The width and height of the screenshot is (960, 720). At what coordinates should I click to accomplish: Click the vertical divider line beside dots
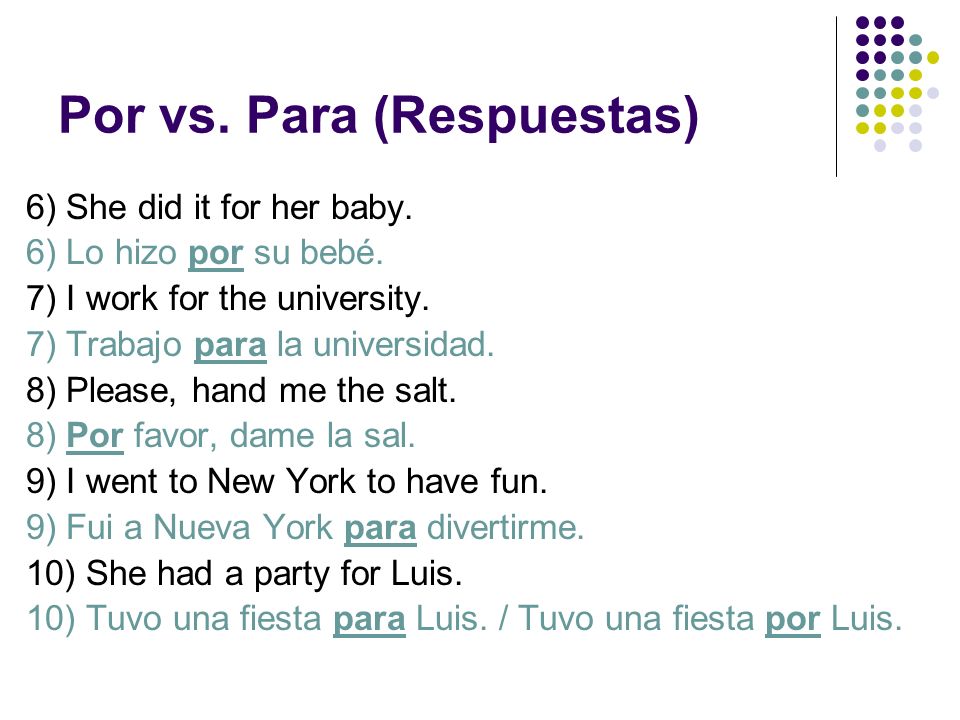pos(836,97)
